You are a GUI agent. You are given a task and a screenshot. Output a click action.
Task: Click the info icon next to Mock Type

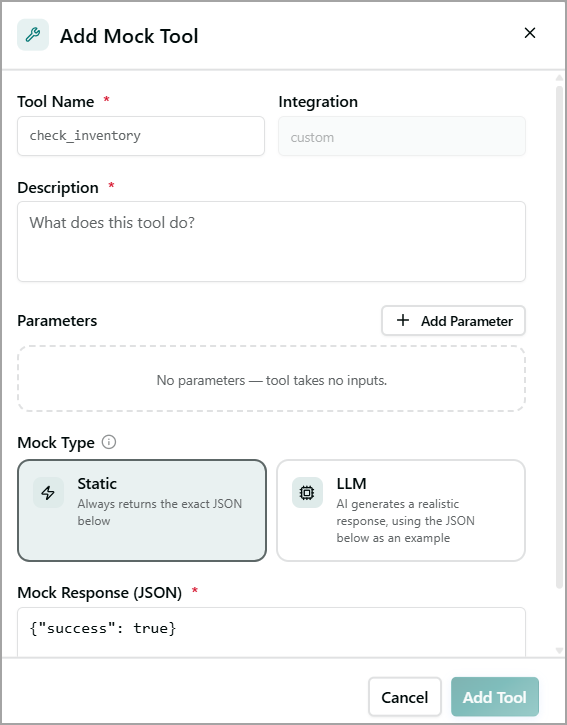[x=109, y=442]
